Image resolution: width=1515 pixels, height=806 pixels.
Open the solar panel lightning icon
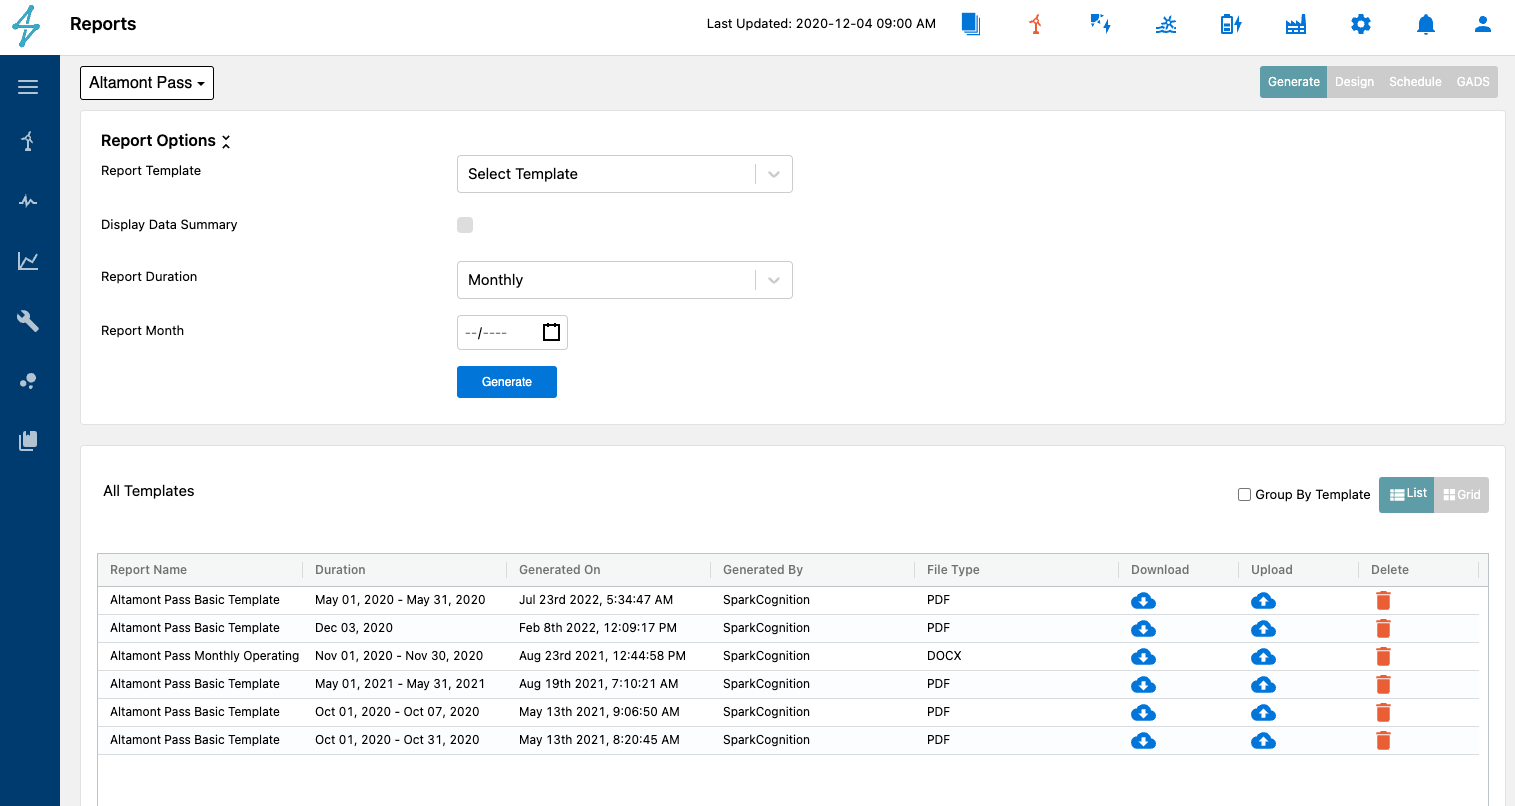coord(1101,24)
